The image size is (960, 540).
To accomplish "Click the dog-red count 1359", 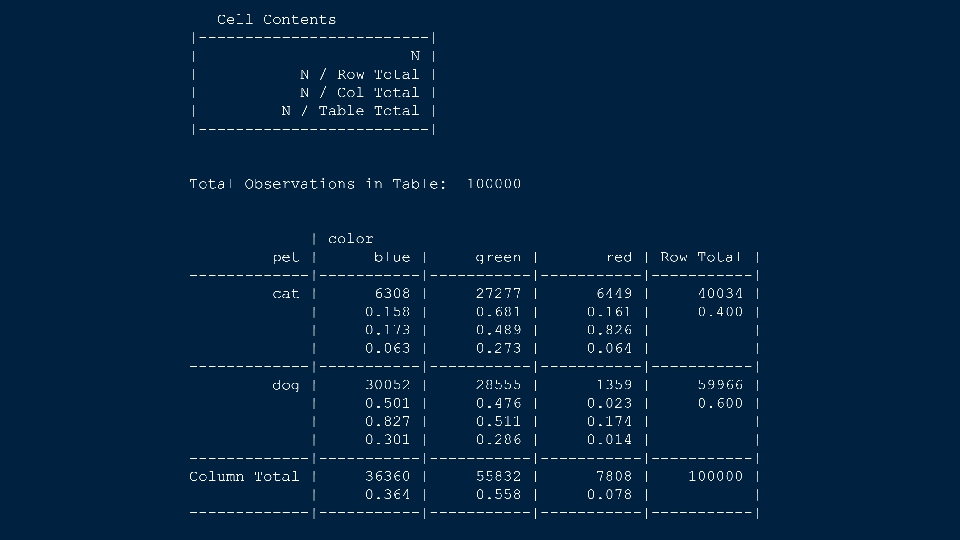I will point(614,385).
